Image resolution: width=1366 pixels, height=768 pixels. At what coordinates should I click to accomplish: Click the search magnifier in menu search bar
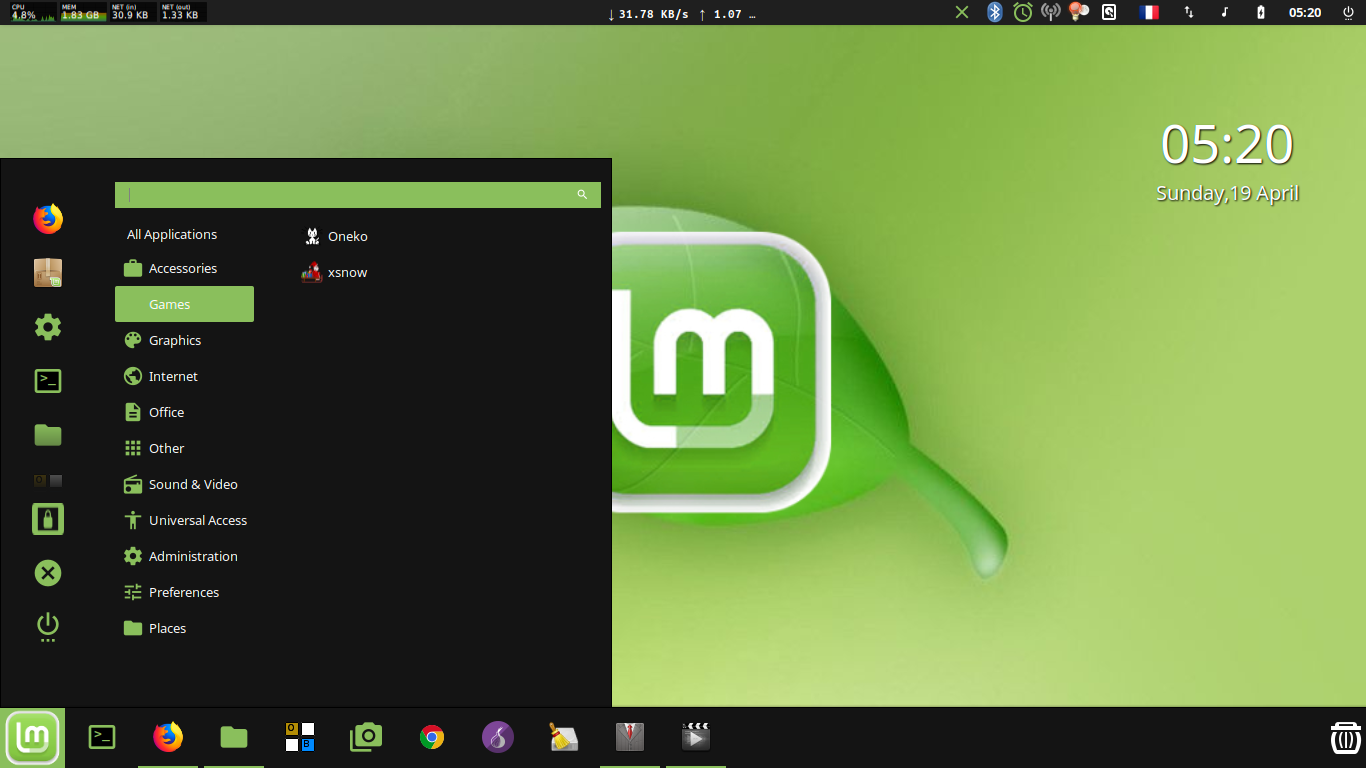[582, 195]
